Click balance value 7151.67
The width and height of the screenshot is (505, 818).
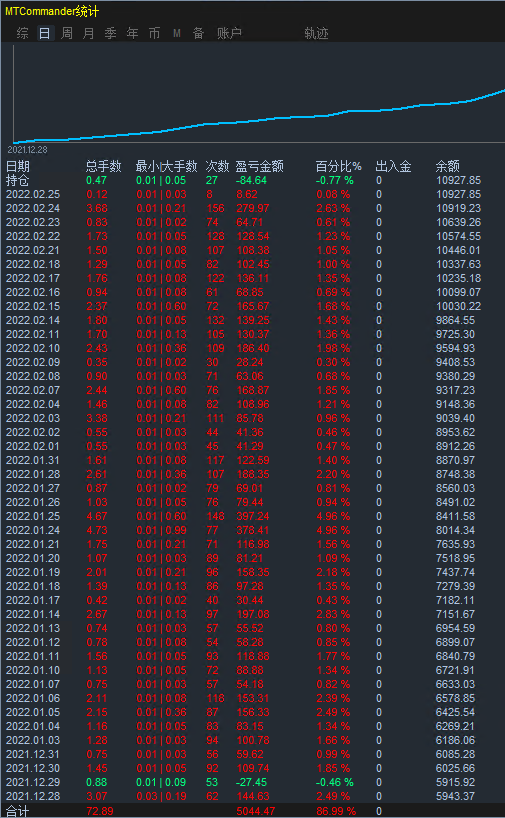(455, 614)
